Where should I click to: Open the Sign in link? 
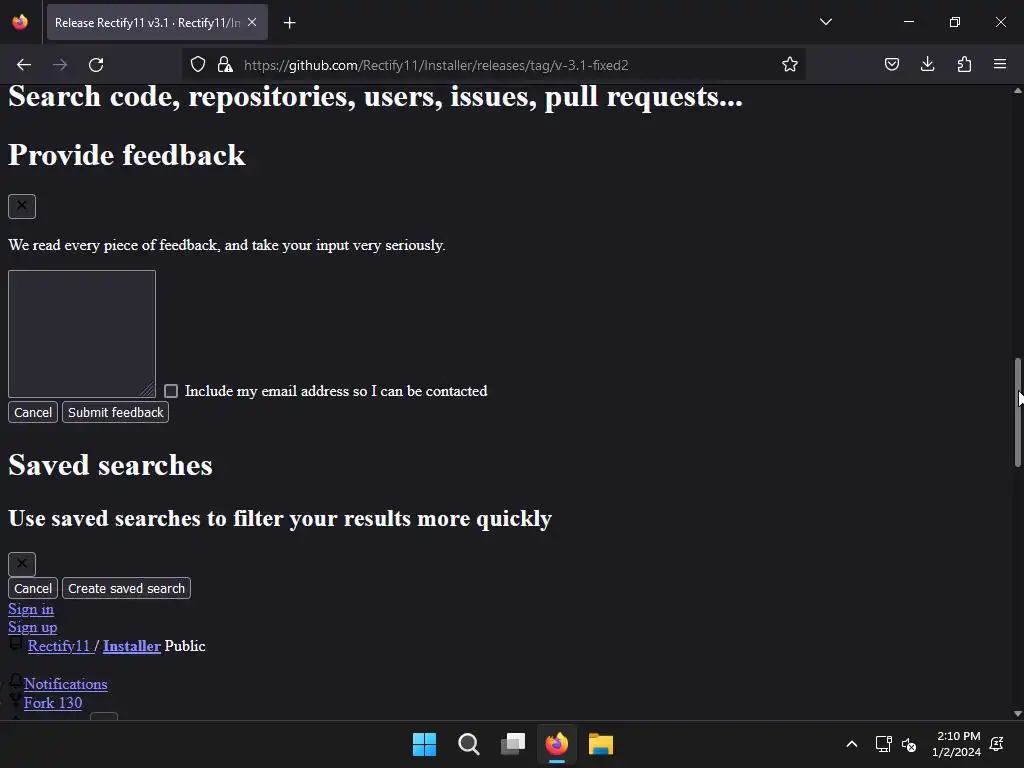click(x=31, y=609)
